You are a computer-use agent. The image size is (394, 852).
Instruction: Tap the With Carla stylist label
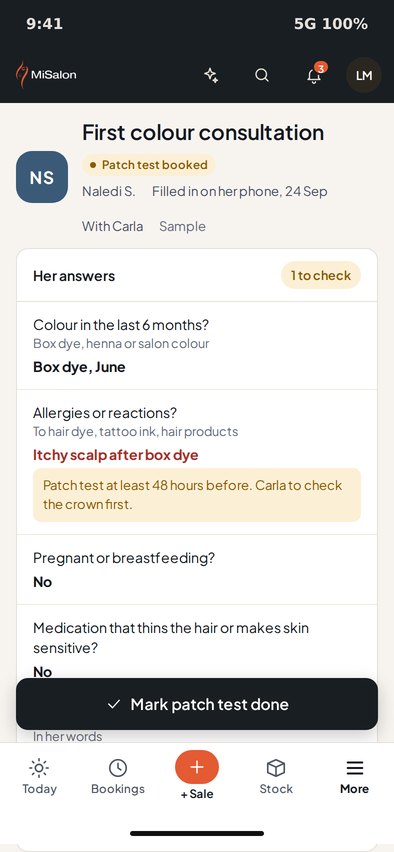112,226
